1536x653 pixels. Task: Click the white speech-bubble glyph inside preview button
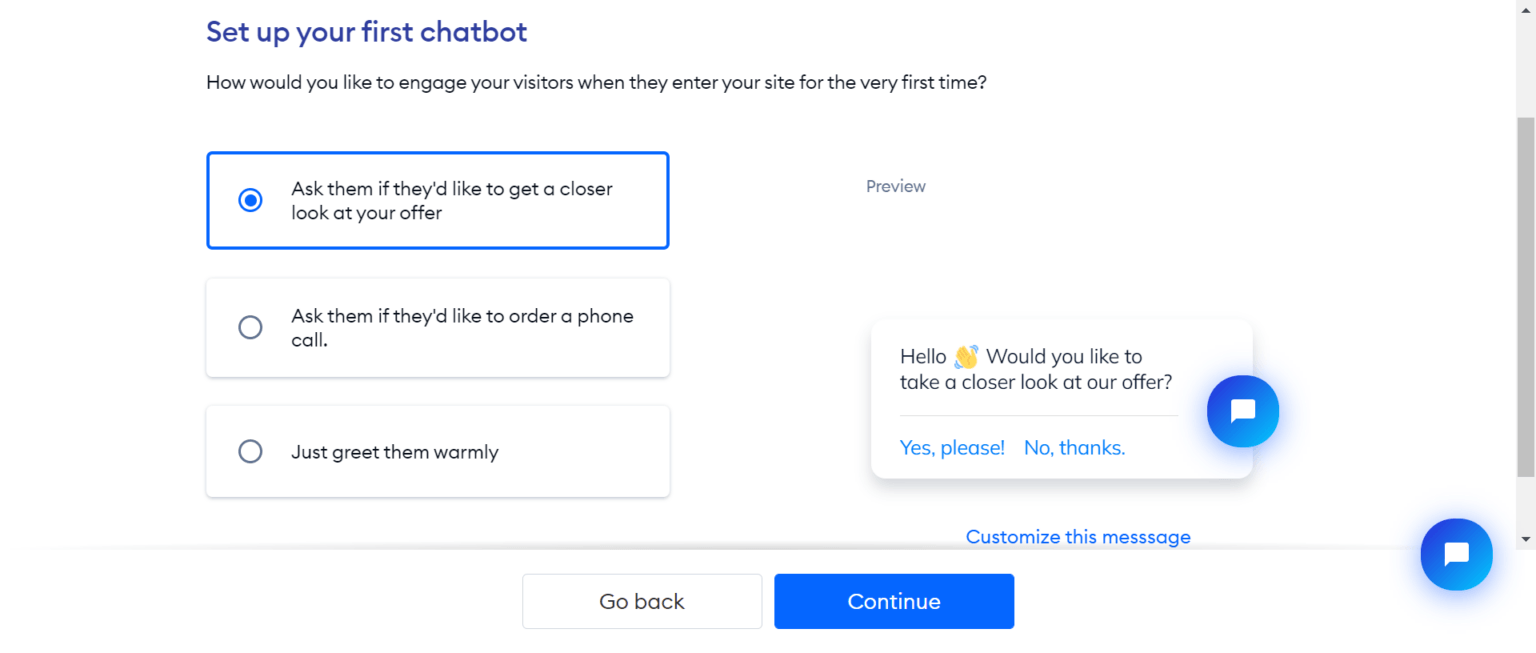1242,411
